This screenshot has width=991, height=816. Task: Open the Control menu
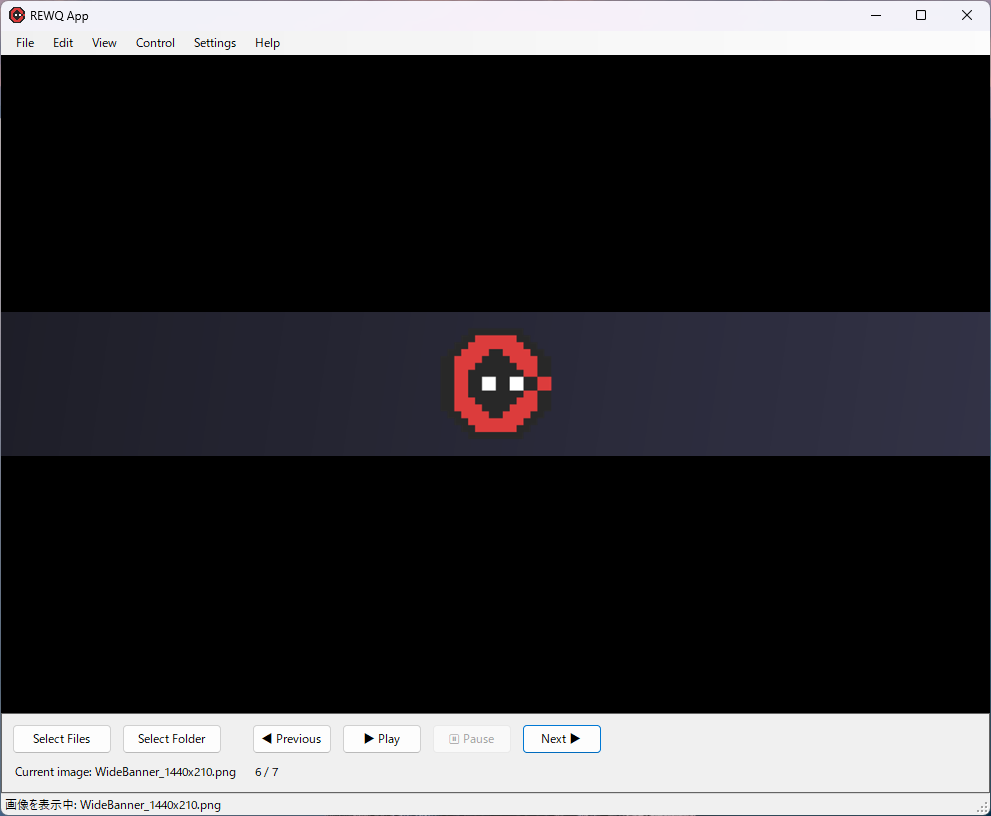155,43
